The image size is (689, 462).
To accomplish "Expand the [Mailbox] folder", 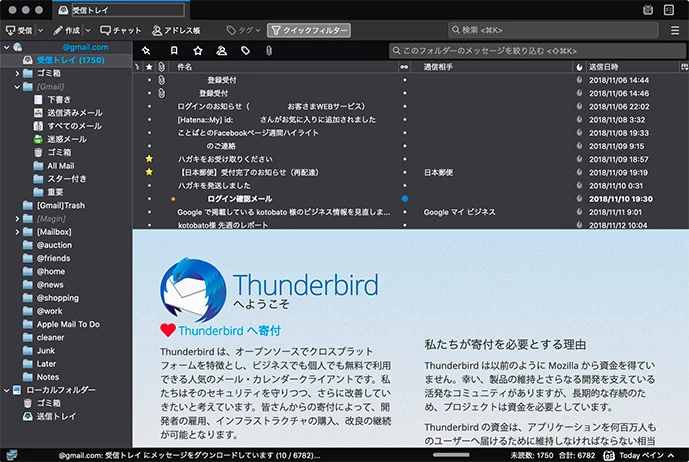I will (17, 231).
